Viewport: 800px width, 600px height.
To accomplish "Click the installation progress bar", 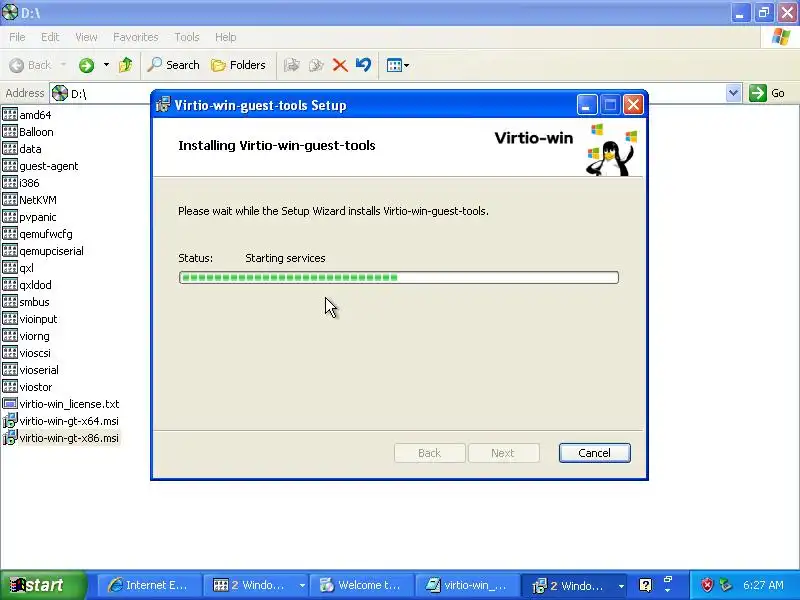I will click(398, 278).
